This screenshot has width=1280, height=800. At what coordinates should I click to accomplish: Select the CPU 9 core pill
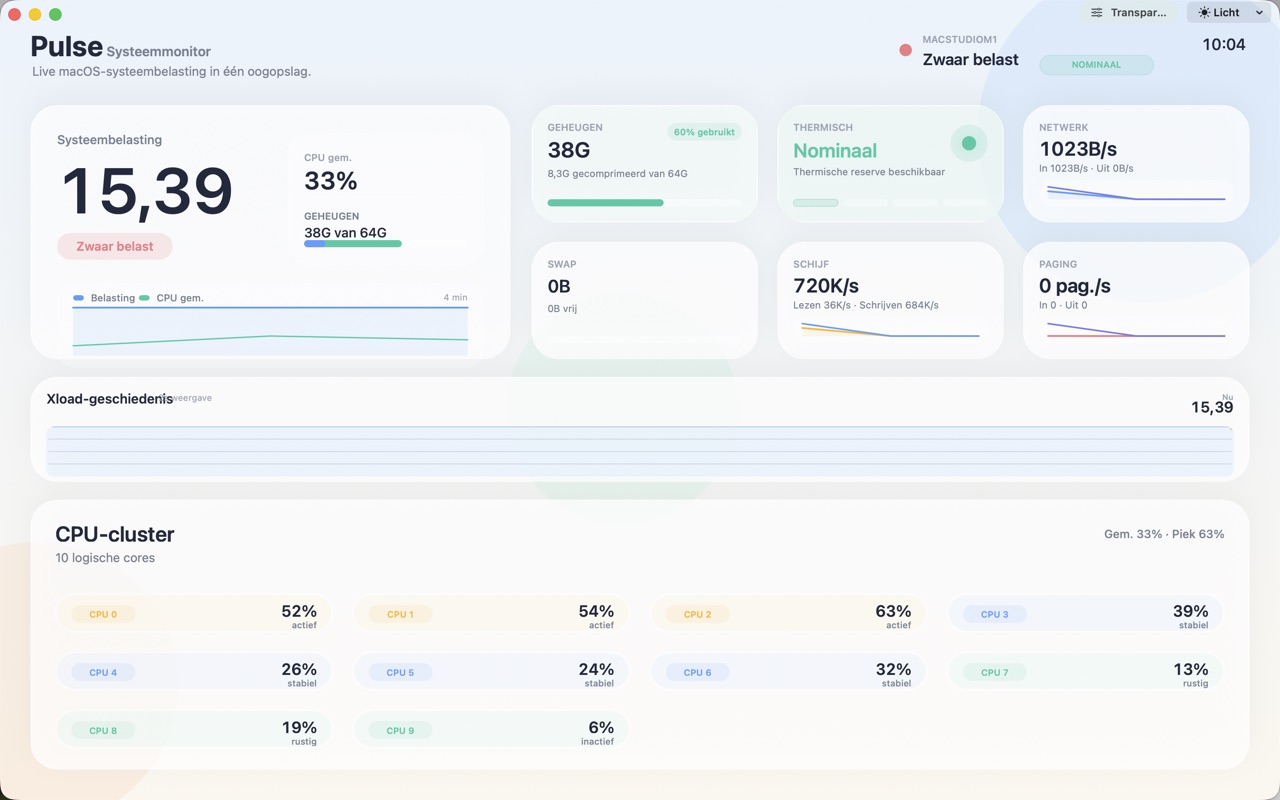tap(400, 730)
